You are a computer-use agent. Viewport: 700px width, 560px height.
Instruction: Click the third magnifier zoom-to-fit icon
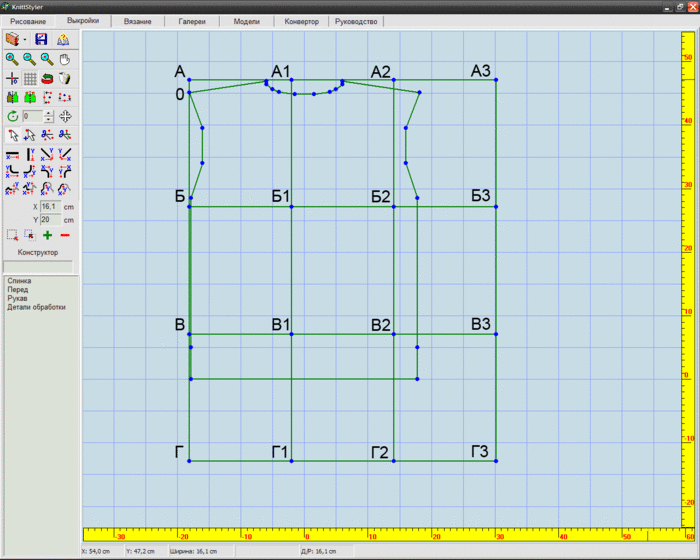click(x=47, y=59)
